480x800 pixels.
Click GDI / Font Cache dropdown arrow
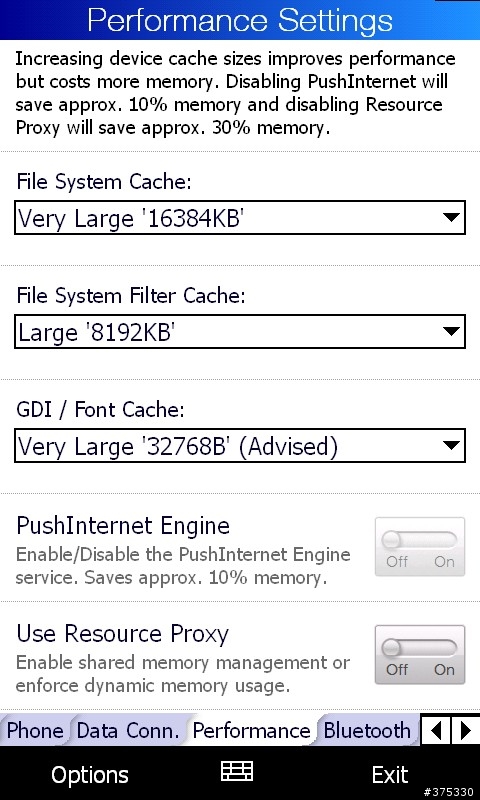451,445
